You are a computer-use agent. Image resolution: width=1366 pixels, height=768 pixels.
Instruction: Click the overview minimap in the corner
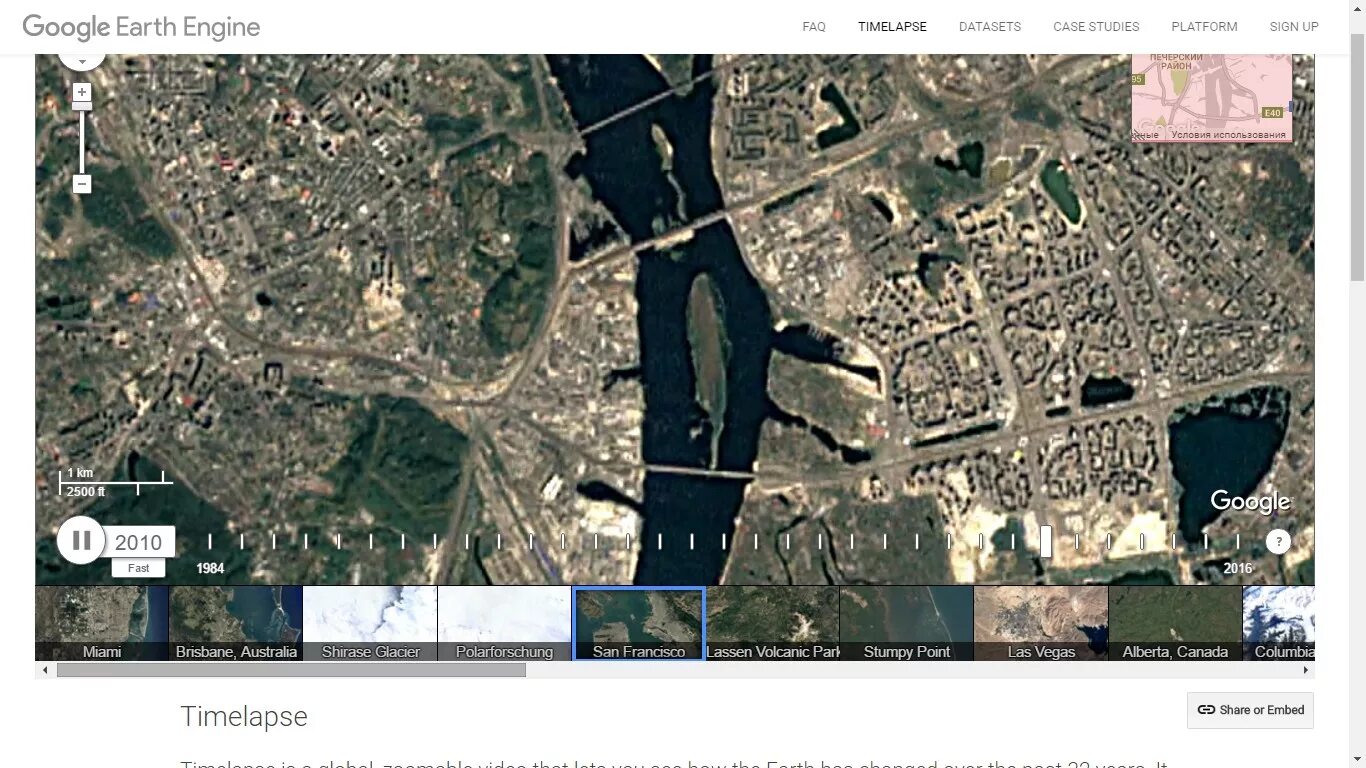tap(1212, 97)
